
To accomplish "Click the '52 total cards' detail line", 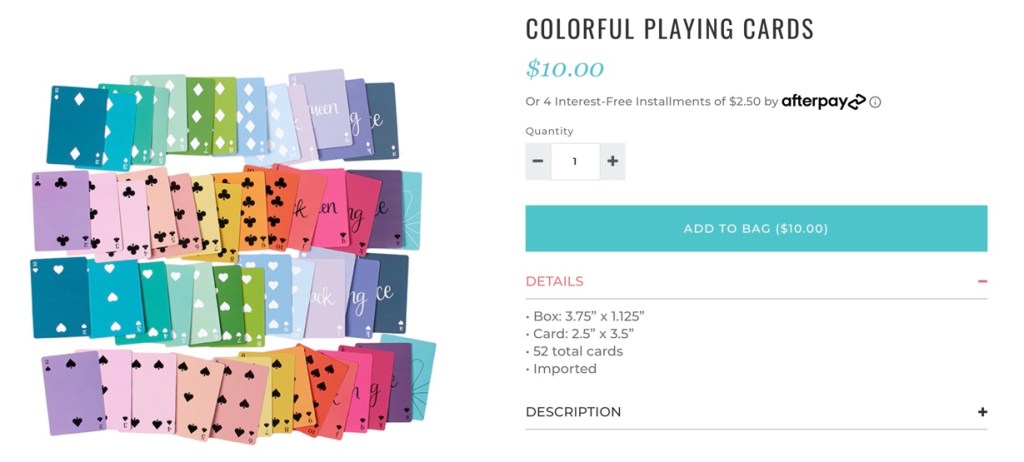I will [576, 351].
